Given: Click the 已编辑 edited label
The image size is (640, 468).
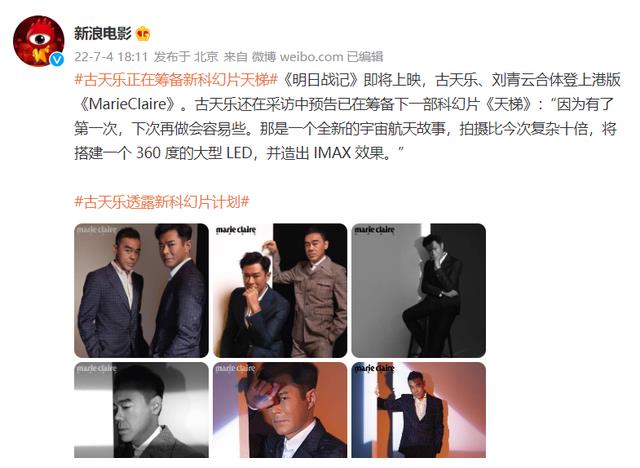Looking at the screenshot, I should (365, 57).
